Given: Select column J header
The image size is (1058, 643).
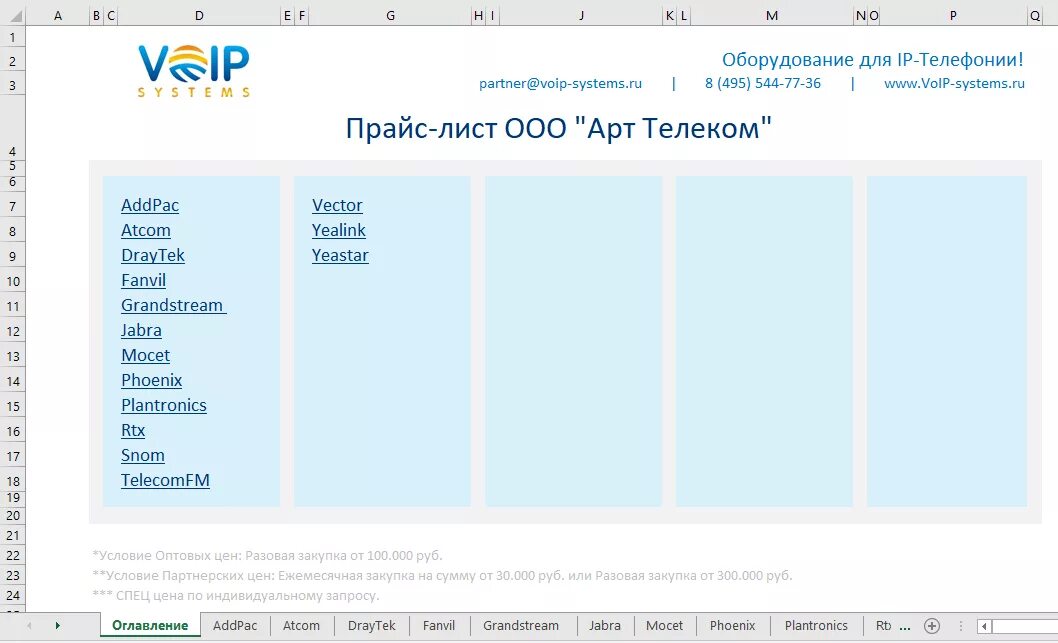Looking at the screenshot, I should pos(581,16).
